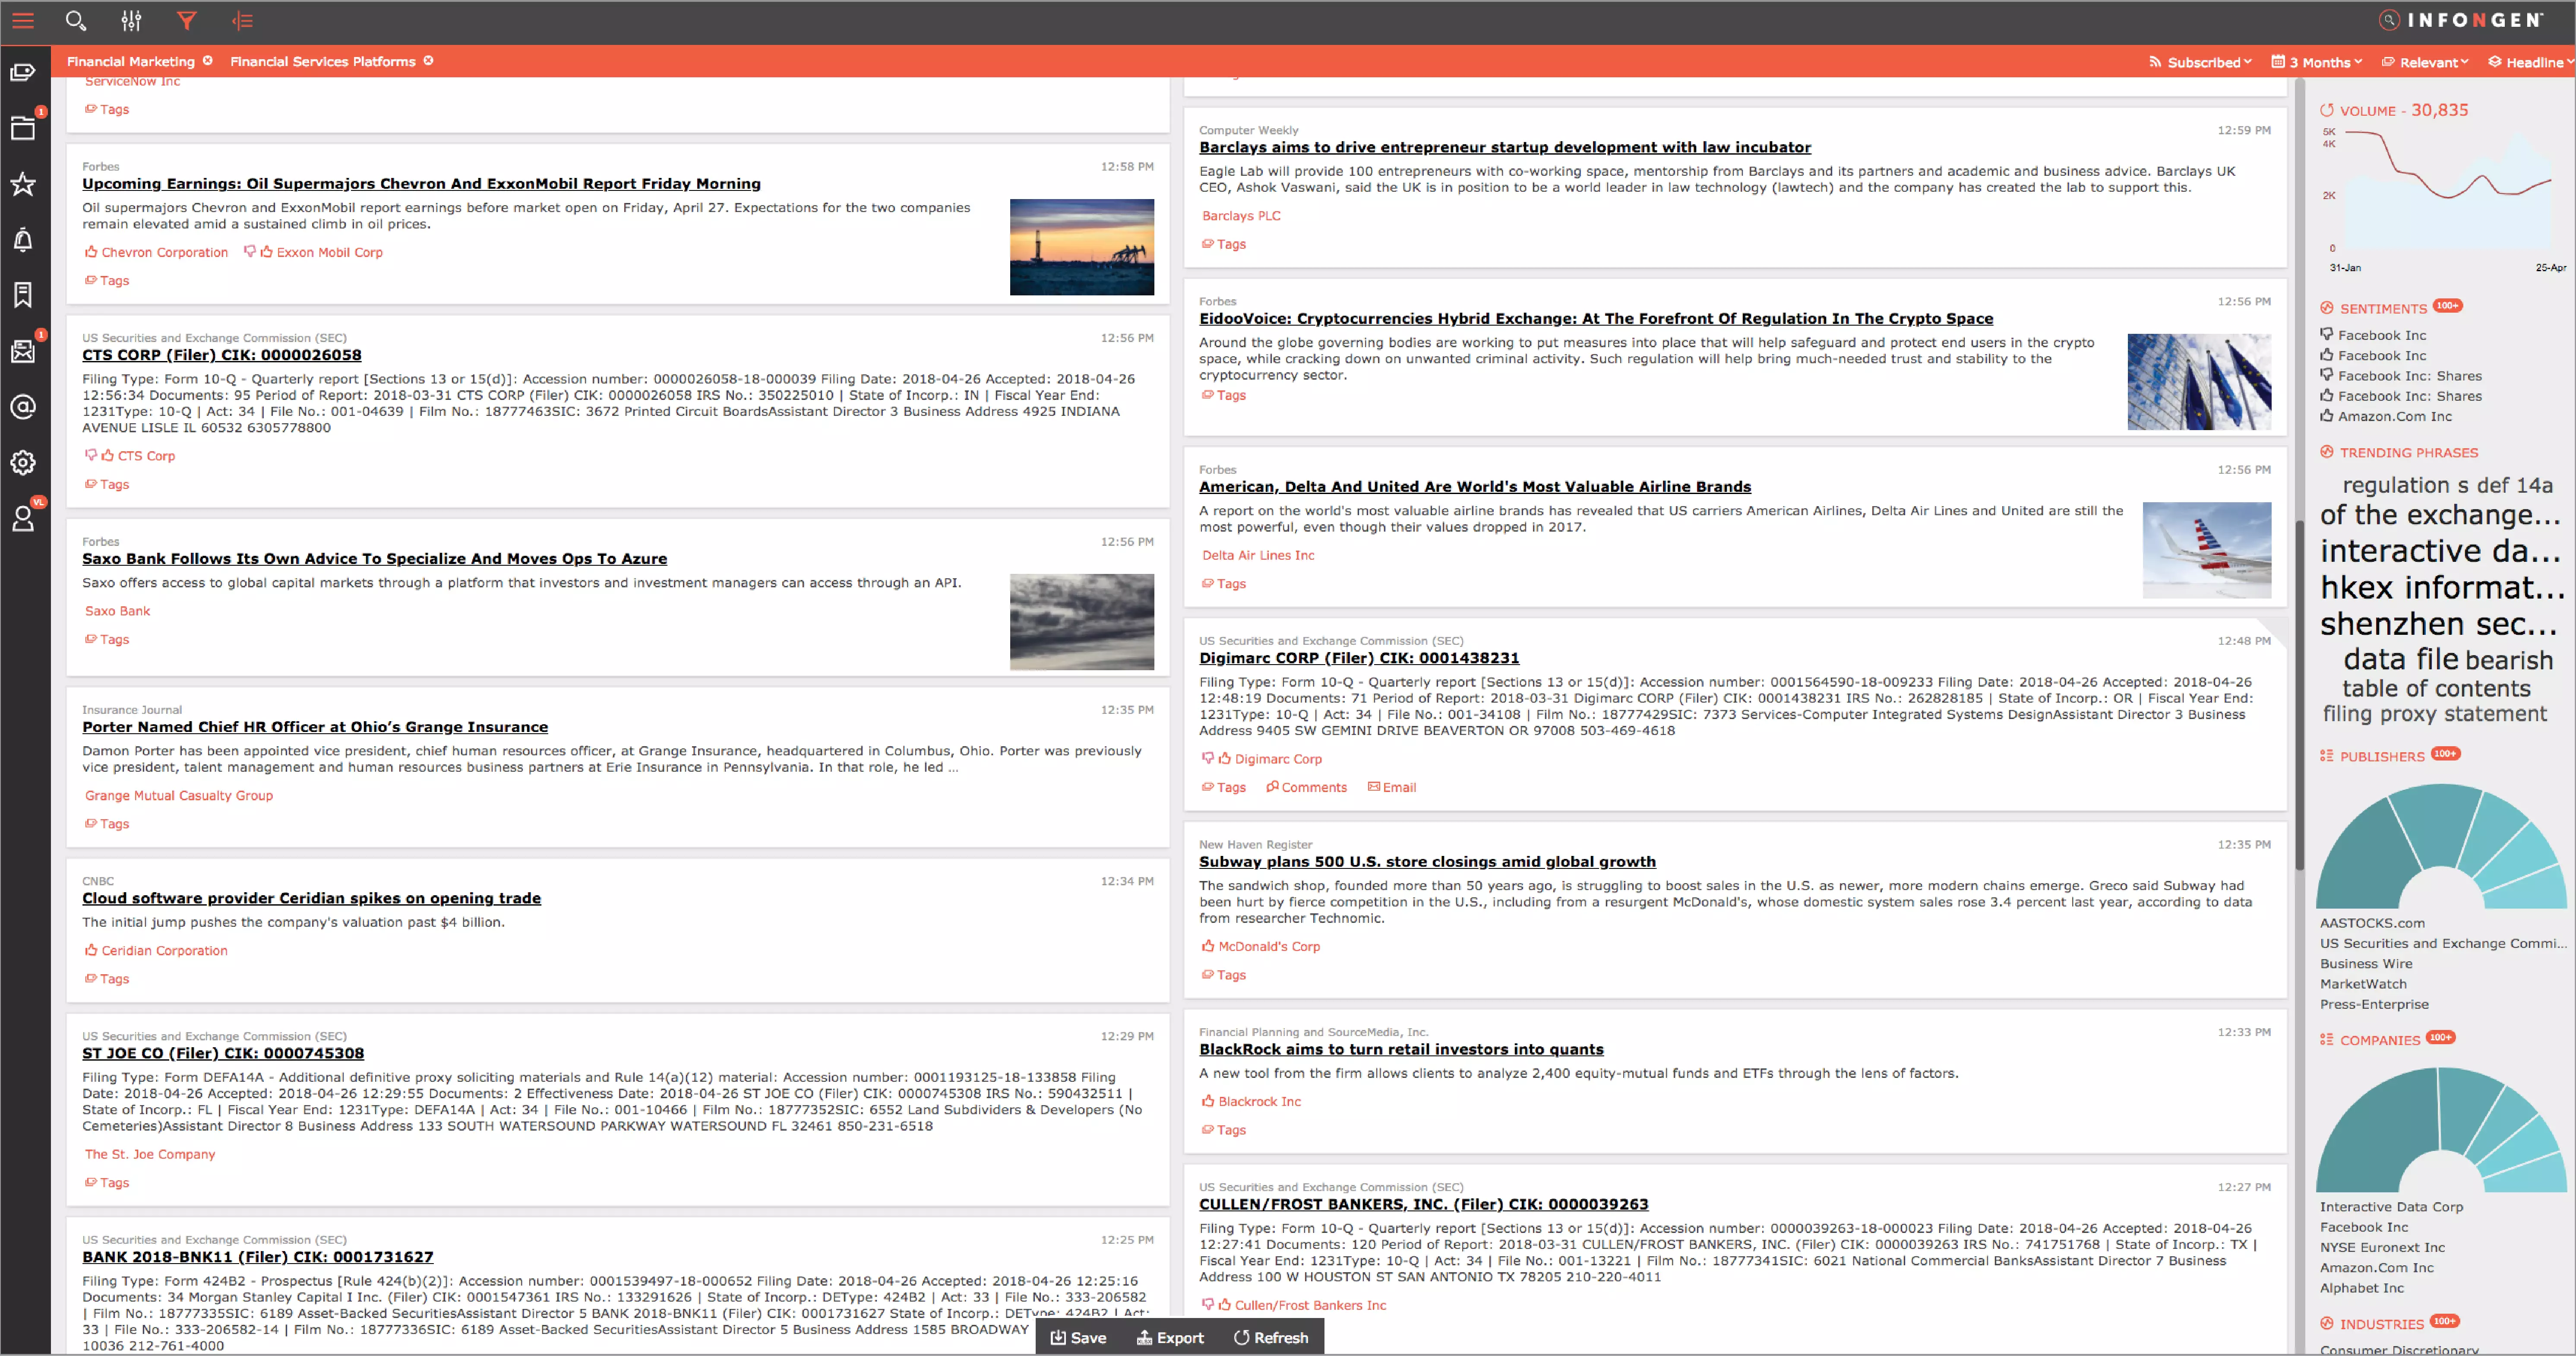Open the tags icon in left sidebar
This screenshot has height=1356, width=2576.
(x=23, y=72)
